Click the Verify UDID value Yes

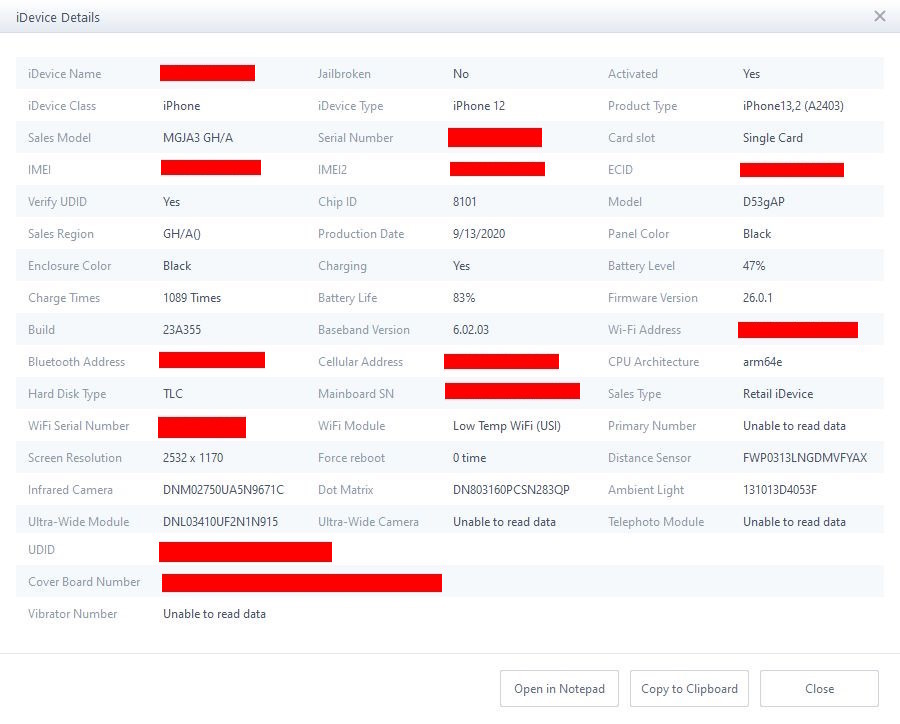pos(171,202)
